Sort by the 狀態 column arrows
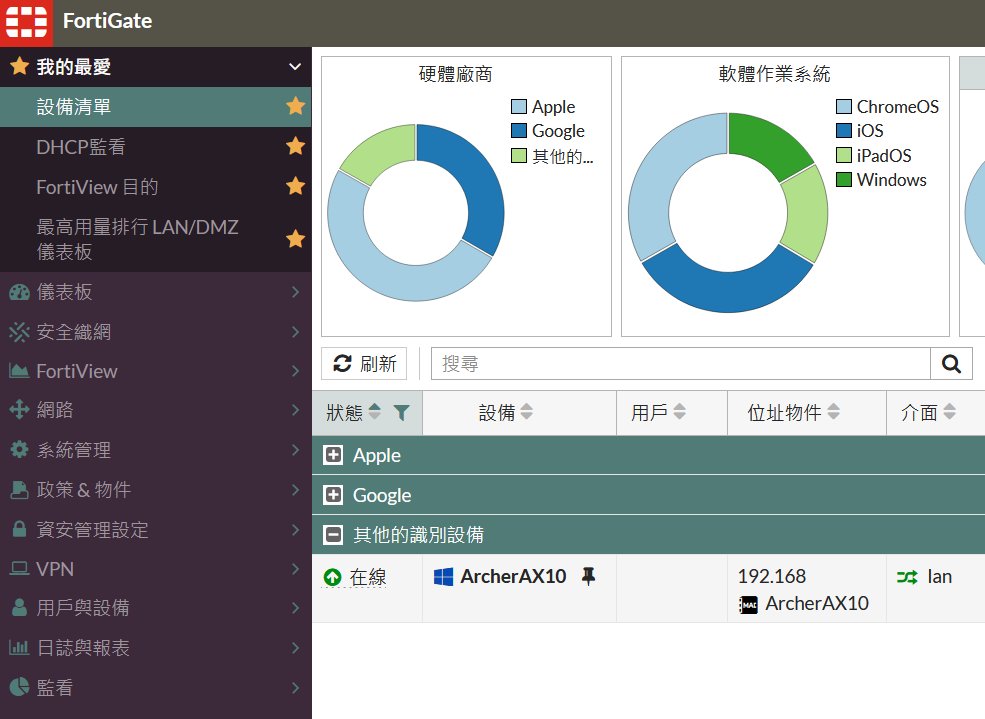 pyautogui.click(x=374, y=412)
